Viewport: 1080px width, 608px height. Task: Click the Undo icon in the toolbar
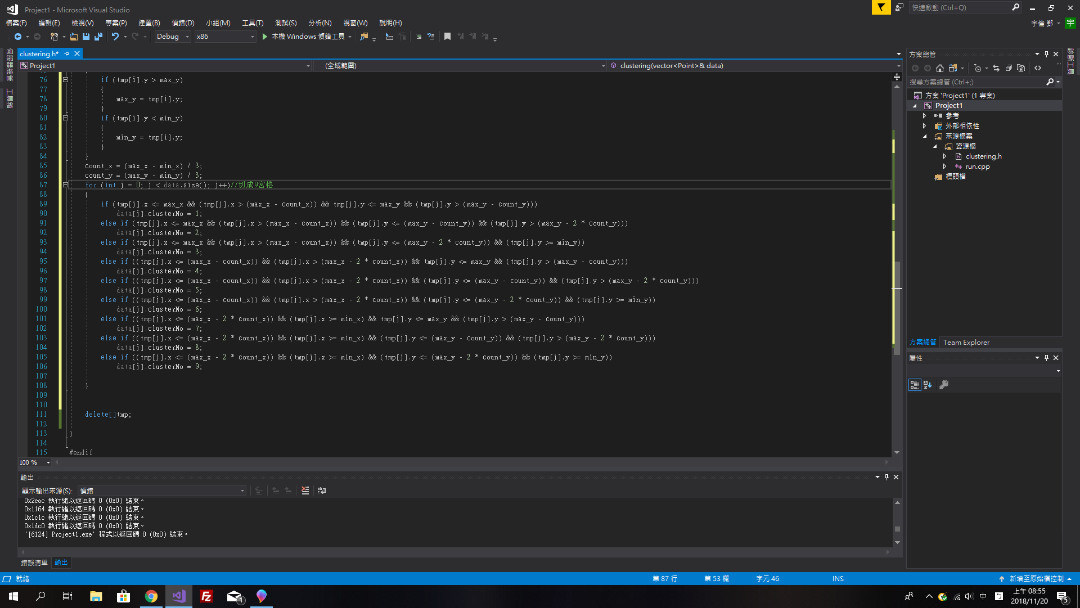(x=114, y=37)
